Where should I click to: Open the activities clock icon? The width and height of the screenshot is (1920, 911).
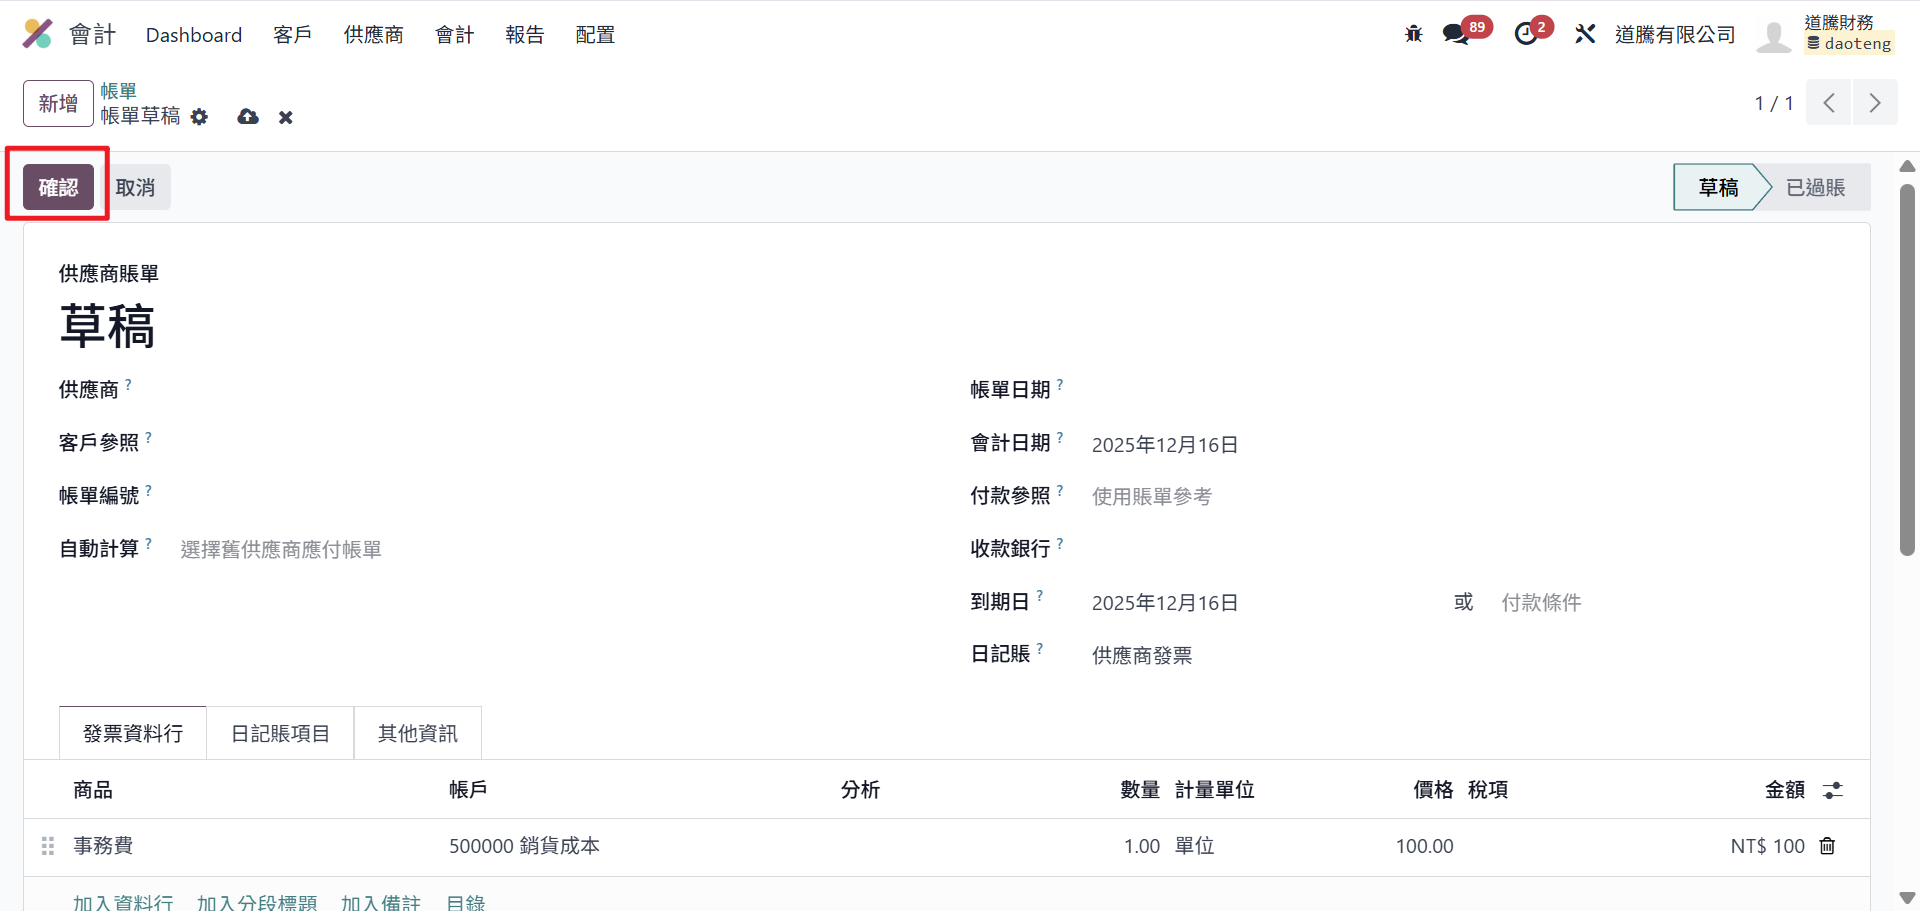click(1526, 34)
